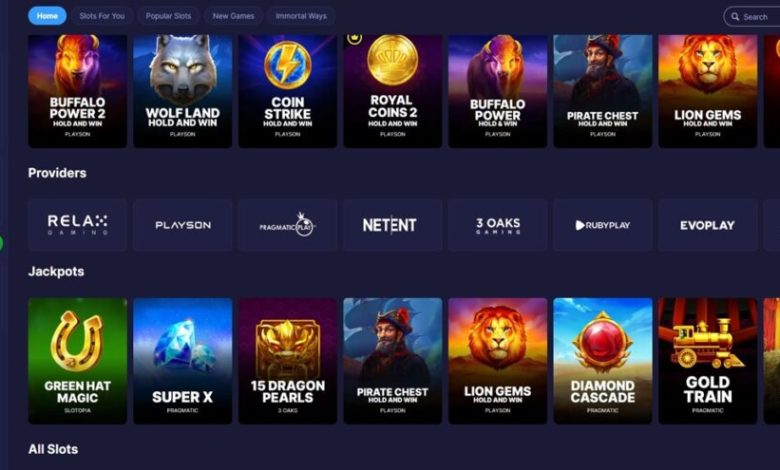The width and height of the screenshot is (780, 470).
Task: Open the Immortal Ways tab
Action: 301,16
